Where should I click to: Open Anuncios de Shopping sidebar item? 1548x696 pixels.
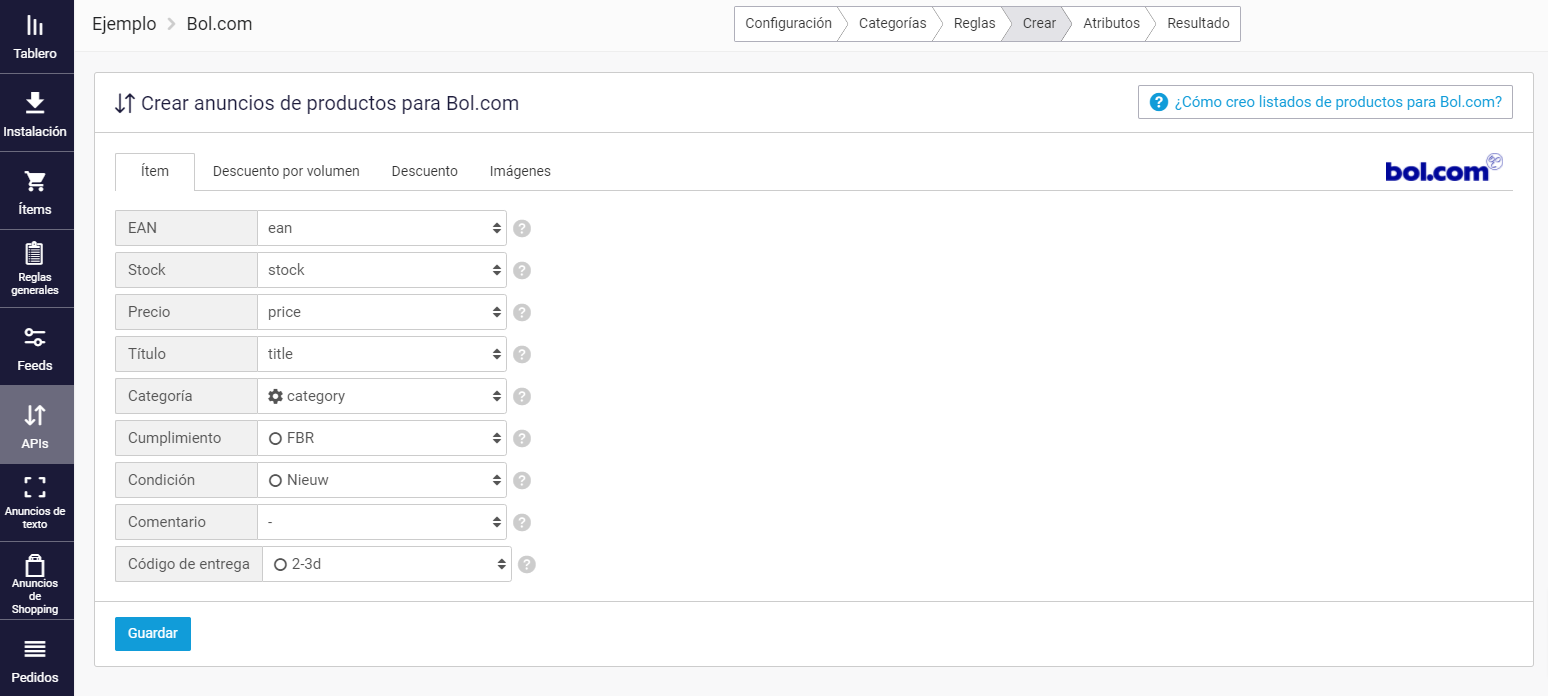pyautogui.click(x=36, y=581)
